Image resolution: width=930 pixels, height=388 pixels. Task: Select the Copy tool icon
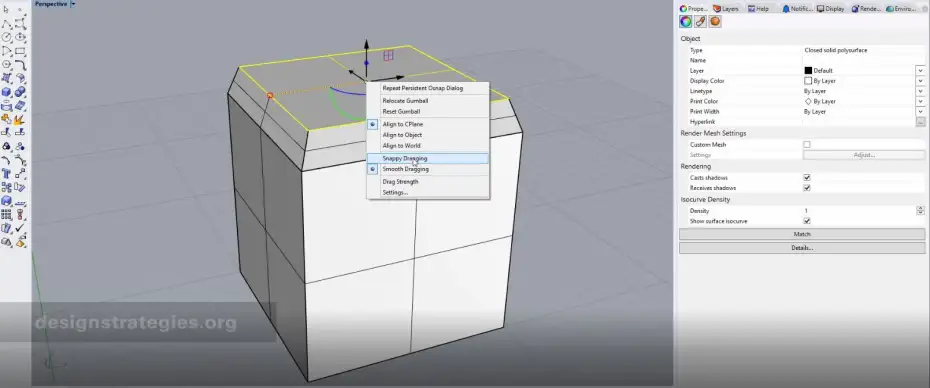click(x=7, y=187)
